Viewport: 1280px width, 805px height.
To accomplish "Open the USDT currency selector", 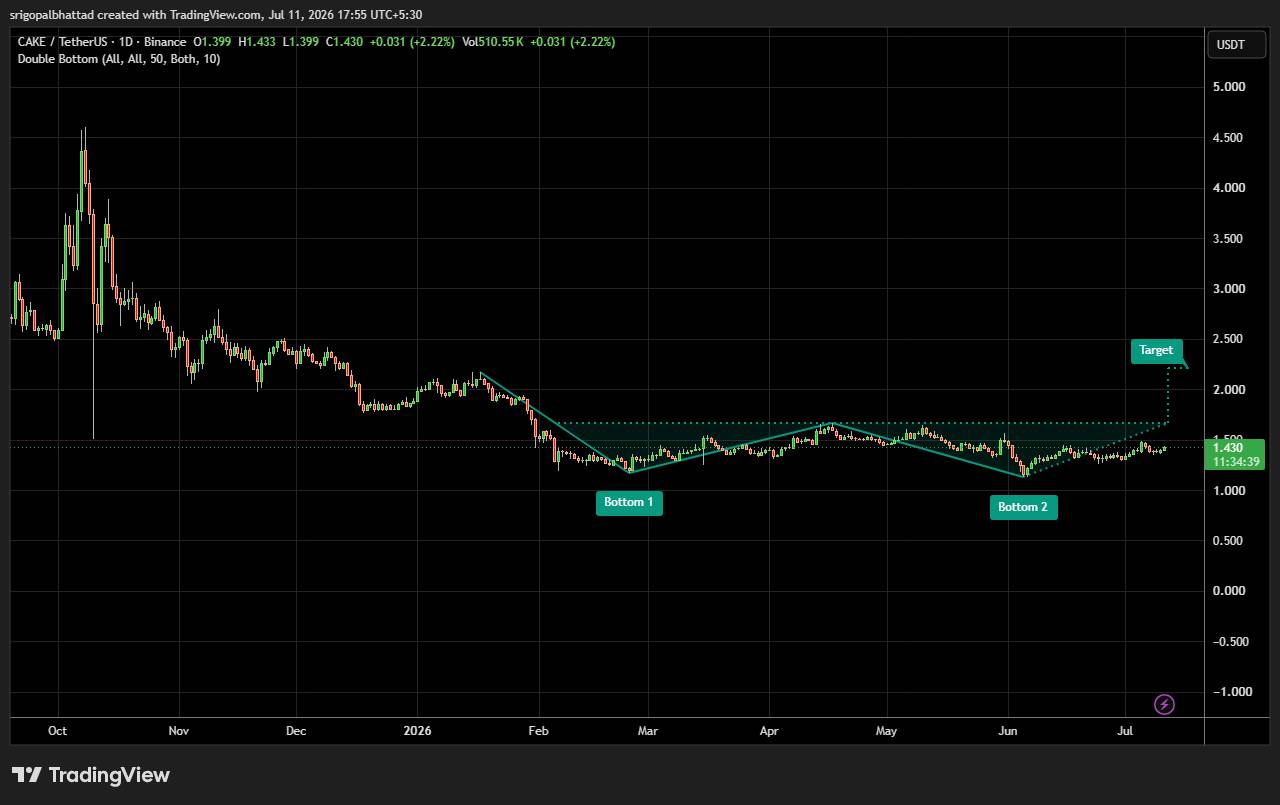I will coord(1229,44).
